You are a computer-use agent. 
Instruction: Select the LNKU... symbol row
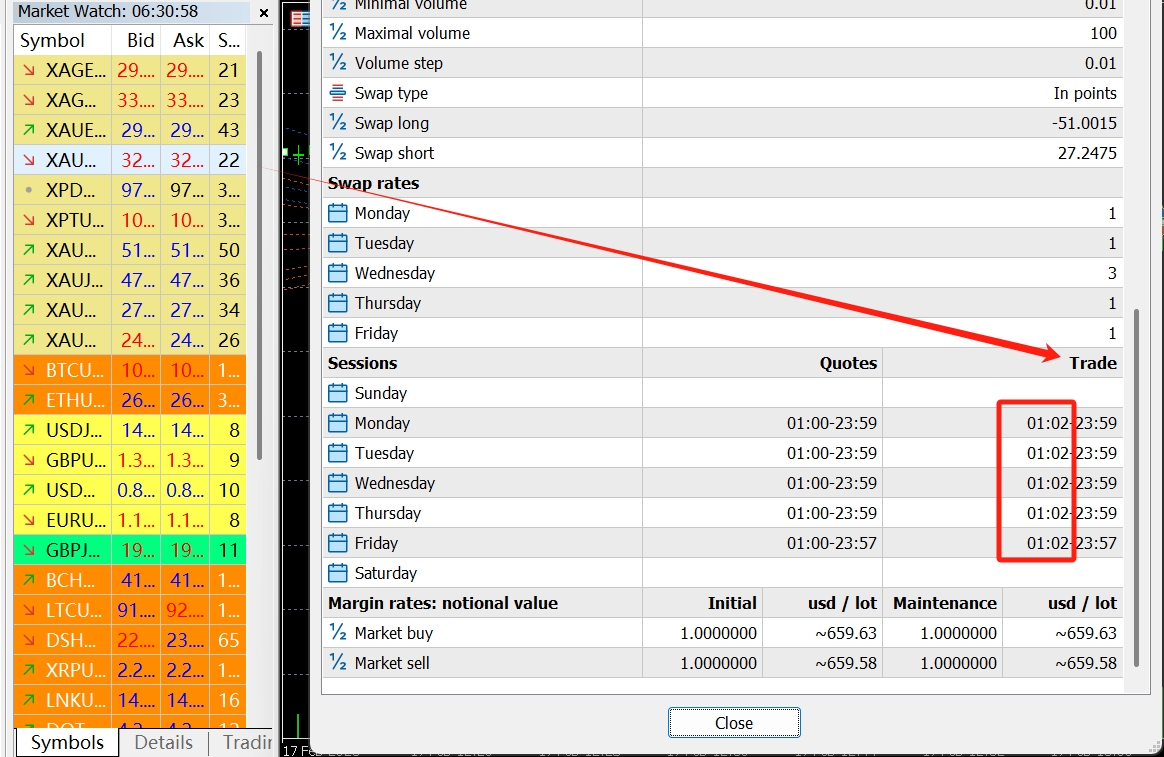[130, 700]
